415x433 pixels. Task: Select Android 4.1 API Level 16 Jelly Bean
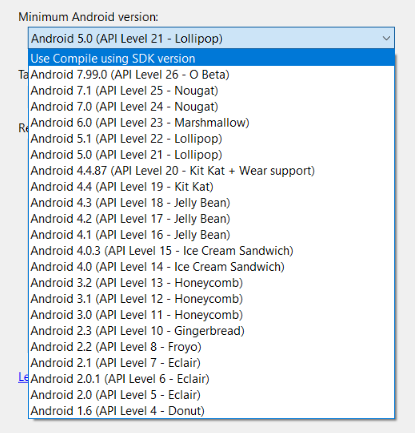click(212, 234)
